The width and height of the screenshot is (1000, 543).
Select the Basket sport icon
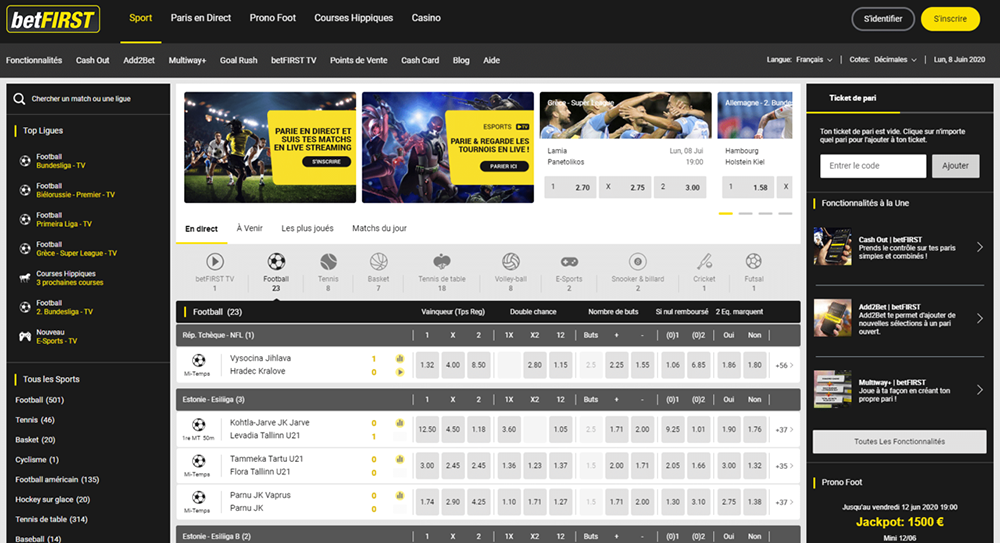(x=378, y=262)
